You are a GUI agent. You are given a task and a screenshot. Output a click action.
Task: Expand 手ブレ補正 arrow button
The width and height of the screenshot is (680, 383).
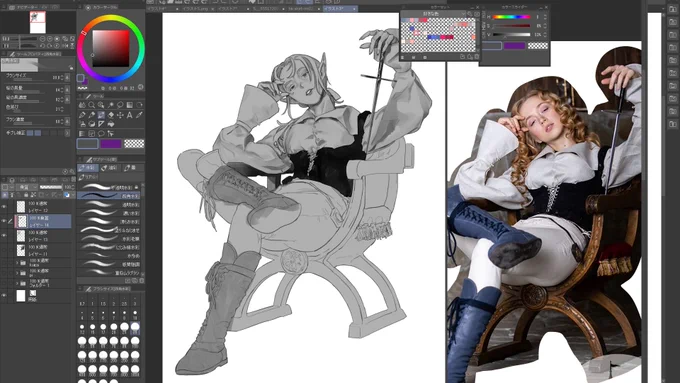67,133
